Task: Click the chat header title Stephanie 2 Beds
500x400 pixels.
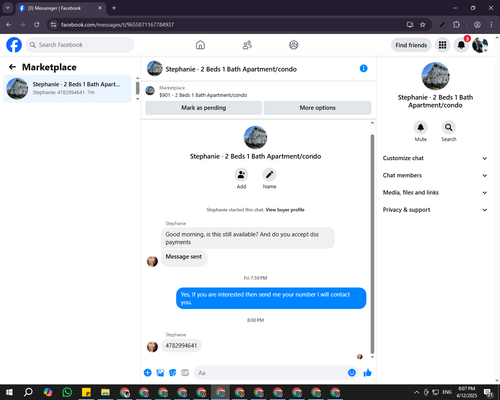Action: [x=231, y=69]
